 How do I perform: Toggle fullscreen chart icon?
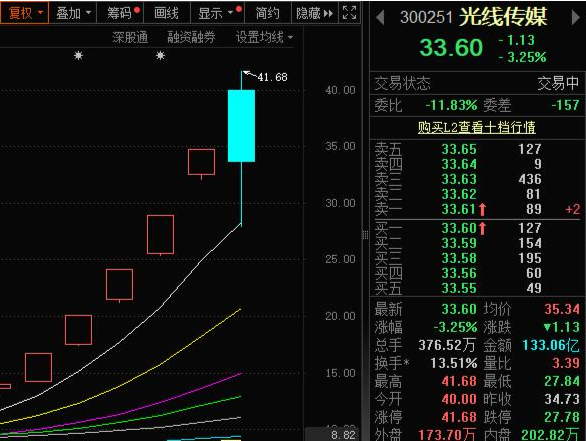coord(349,13)
